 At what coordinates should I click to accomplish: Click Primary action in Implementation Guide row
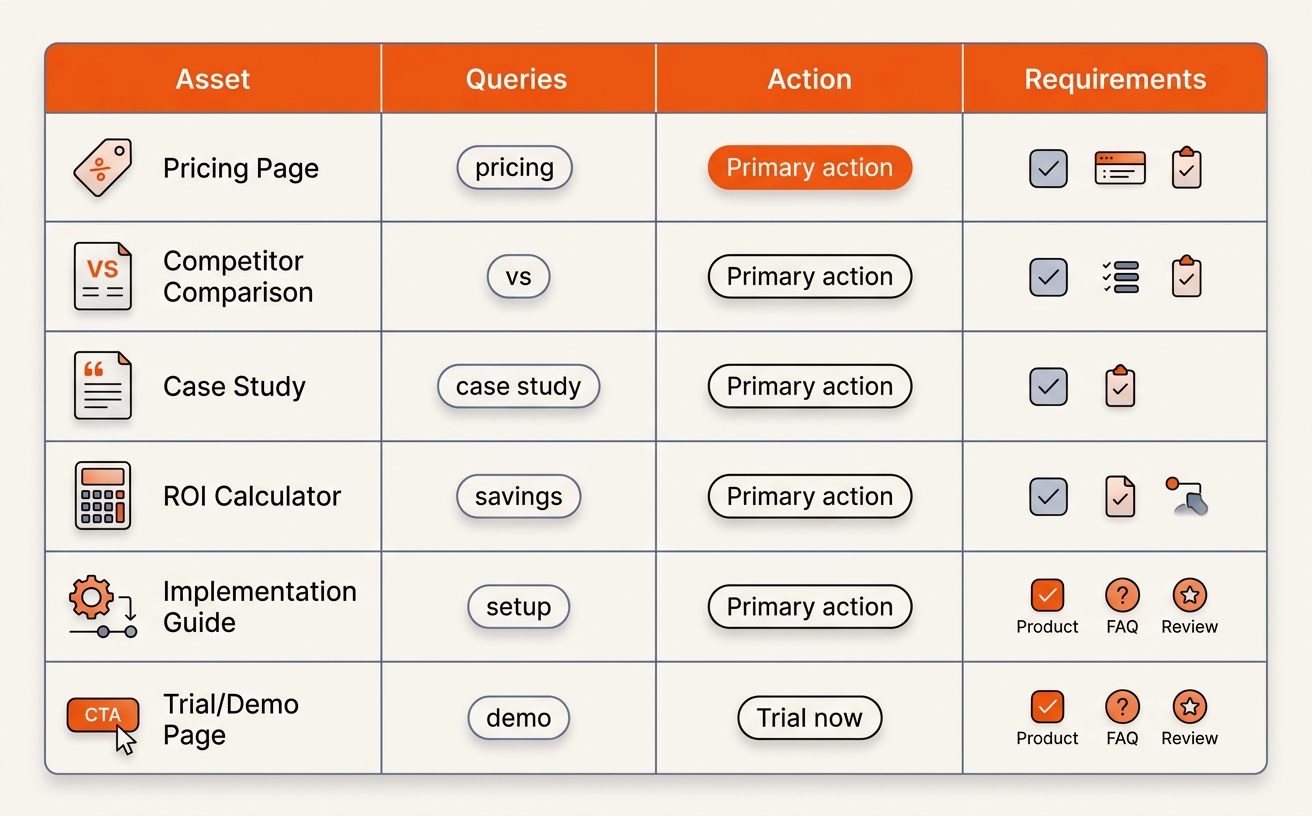[x=810, y=607]
